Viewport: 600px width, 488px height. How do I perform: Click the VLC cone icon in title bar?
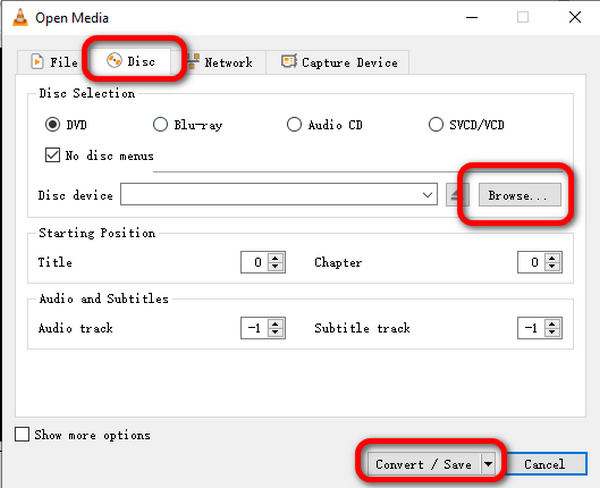[20, 17]
